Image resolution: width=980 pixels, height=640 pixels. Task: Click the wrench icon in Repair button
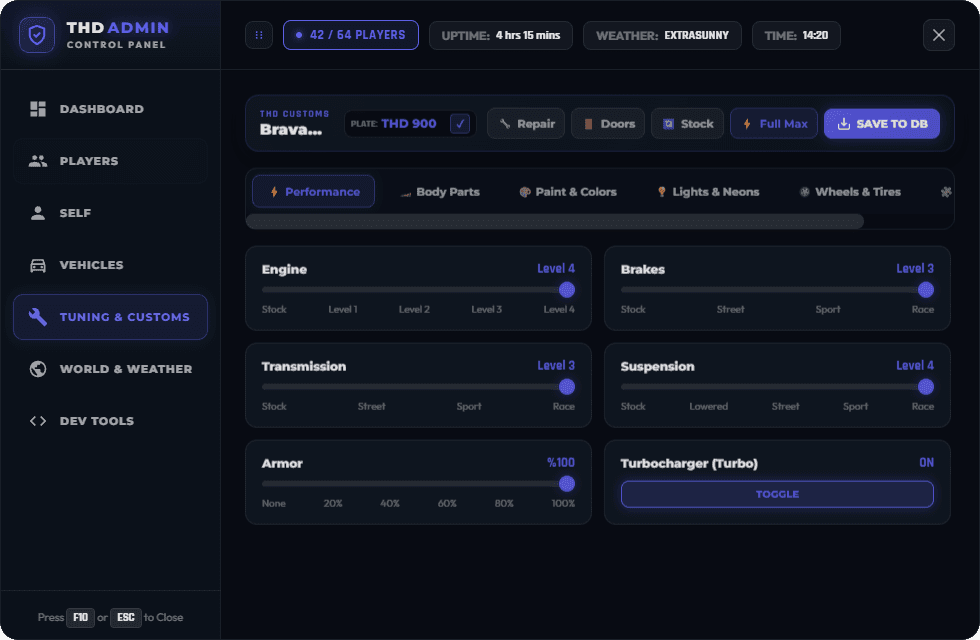click(505, 124)
